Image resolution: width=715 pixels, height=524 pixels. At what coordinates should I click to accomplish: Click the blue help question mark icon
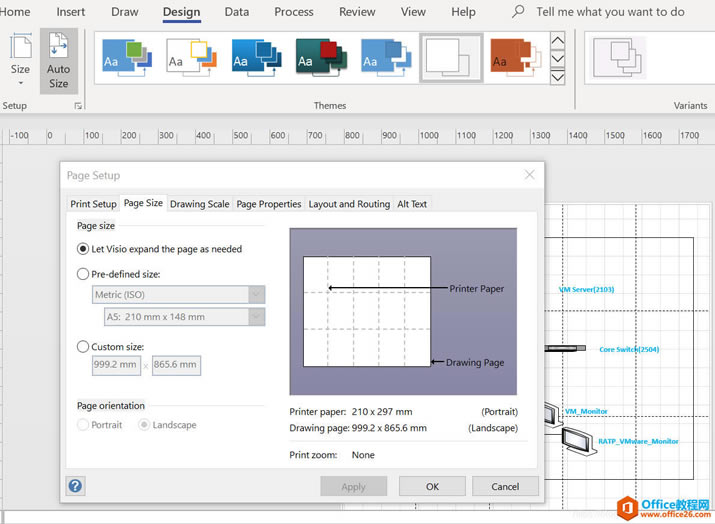[x=76, y=486]
